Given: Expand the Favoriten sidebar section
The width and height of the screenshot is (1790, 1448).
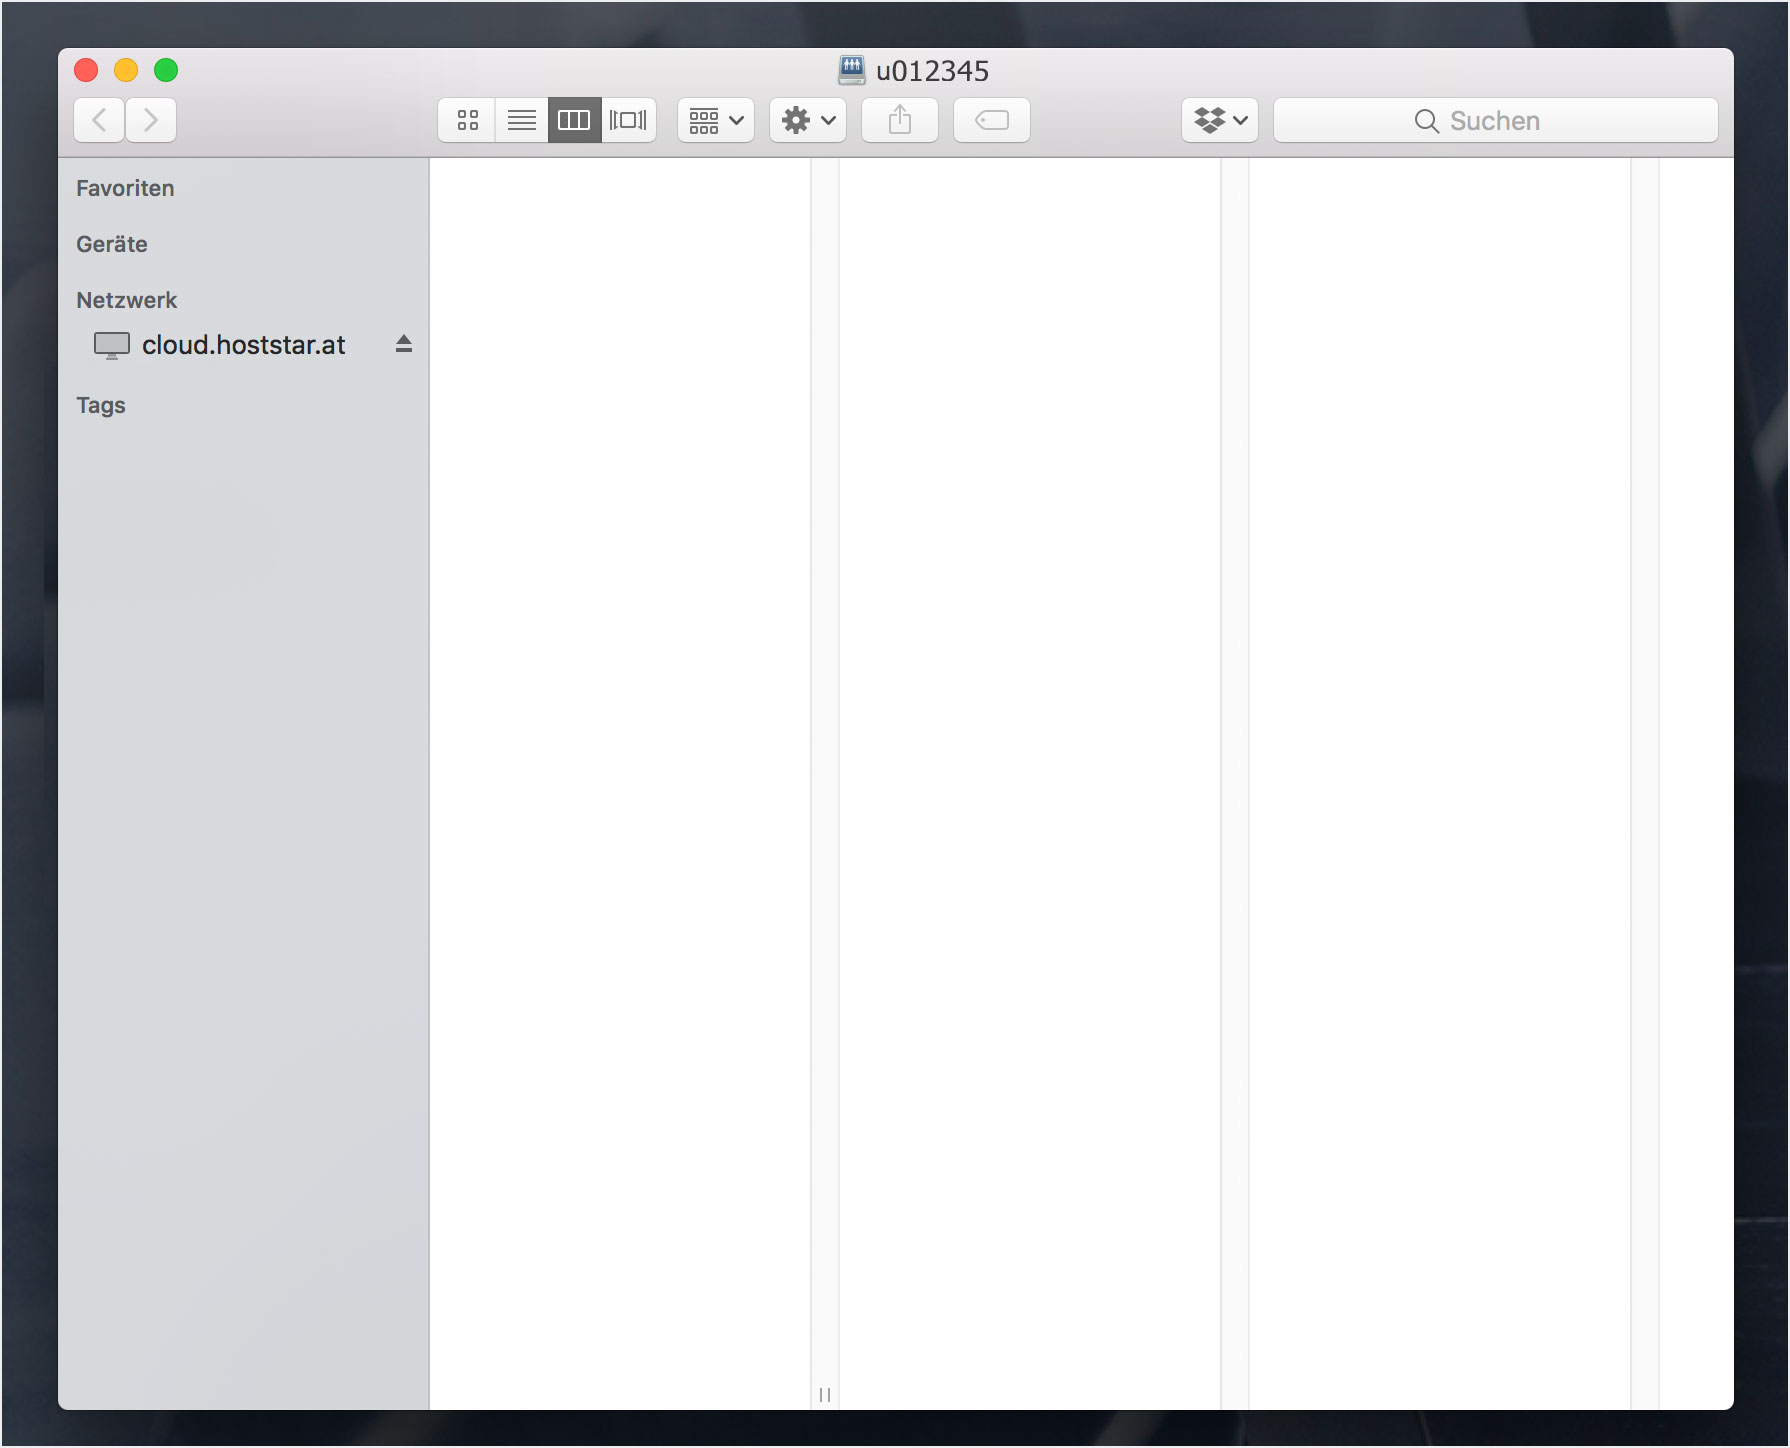Looking at the screenshot, I should point(125,188).
